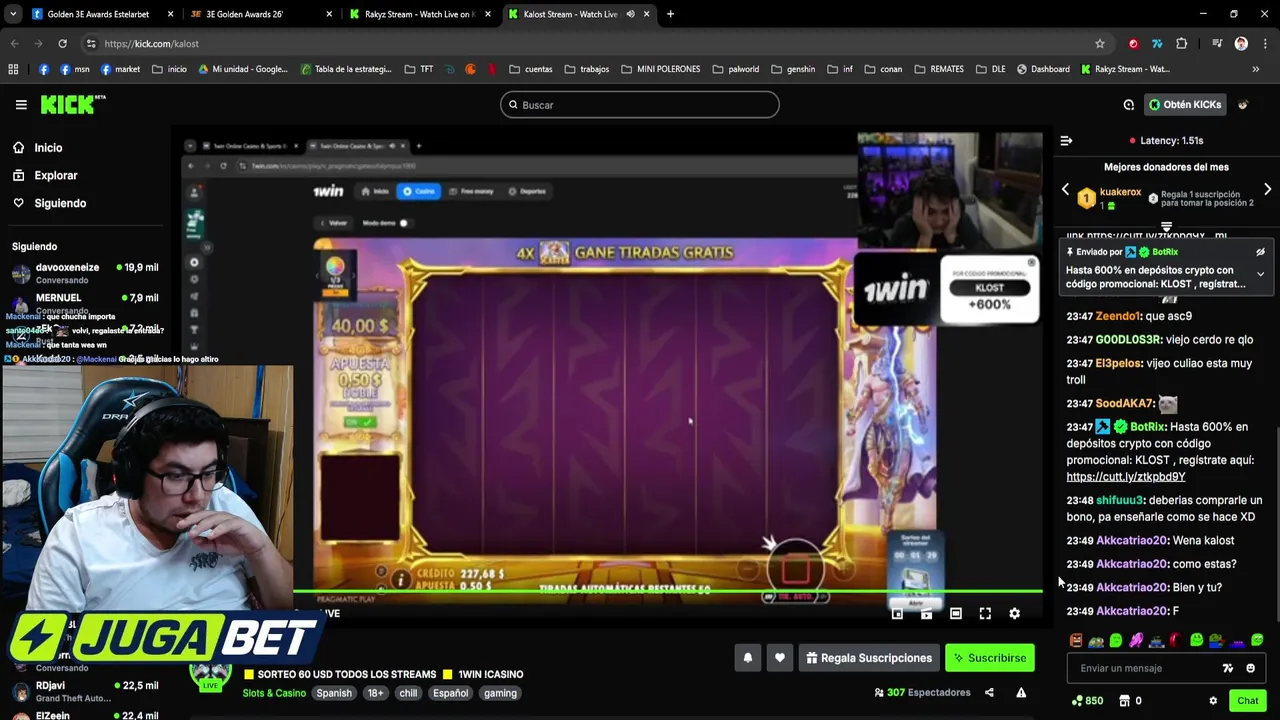Click username Zeendo1 in chat
Viewport: 1280px width, 720px height.
coord(1118,316)
